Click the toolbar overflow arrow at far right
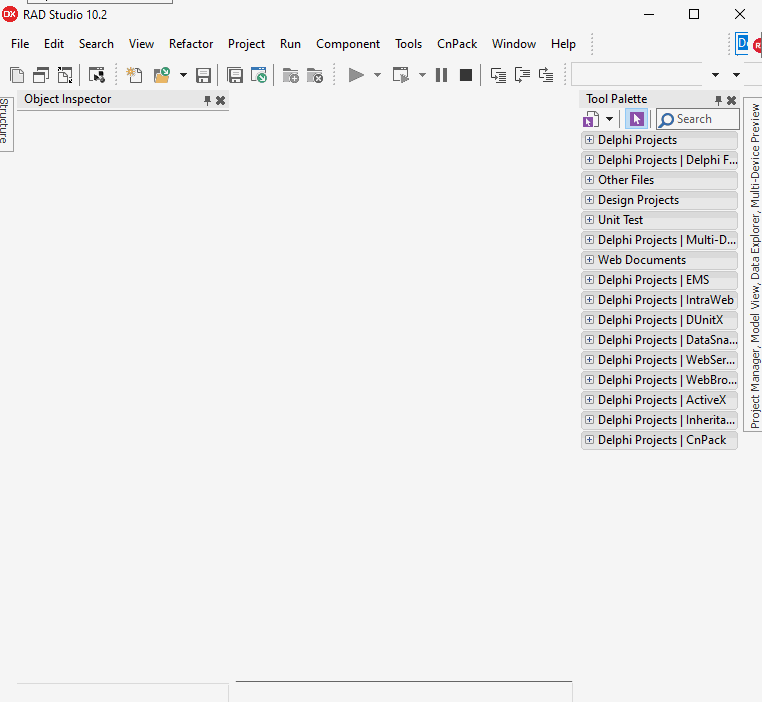Viewport: 762px width, 702px height. [737, 75]
